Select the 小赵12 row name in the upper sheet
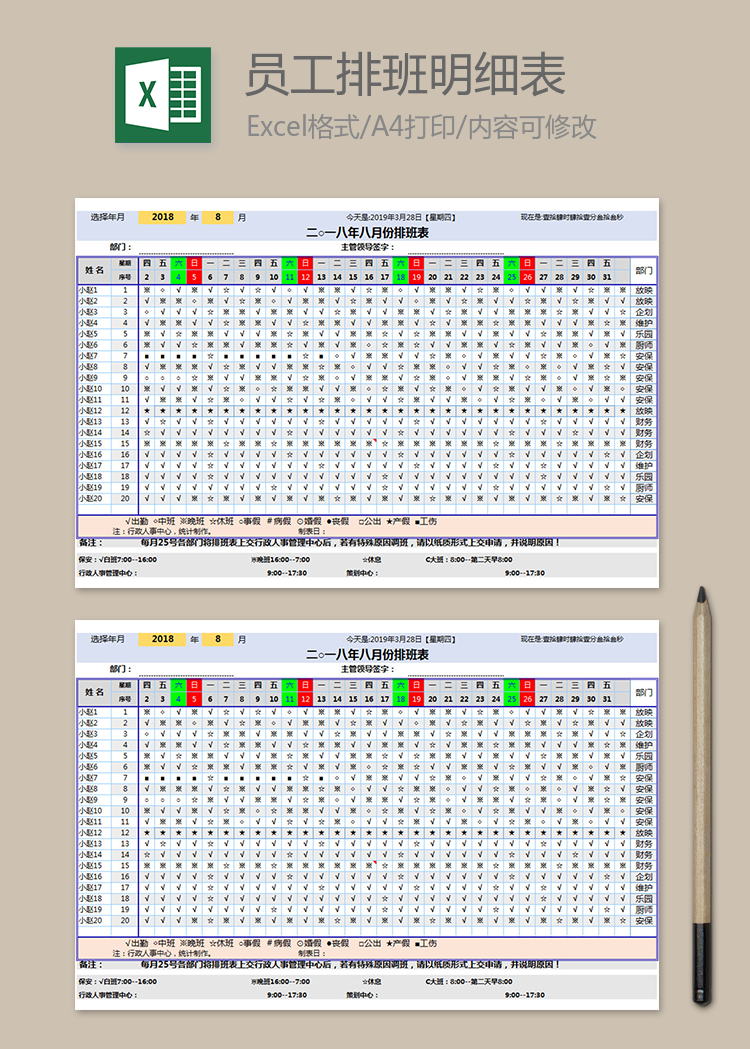The width and height of the screenshot is (750, 1049). coord(90,411)
